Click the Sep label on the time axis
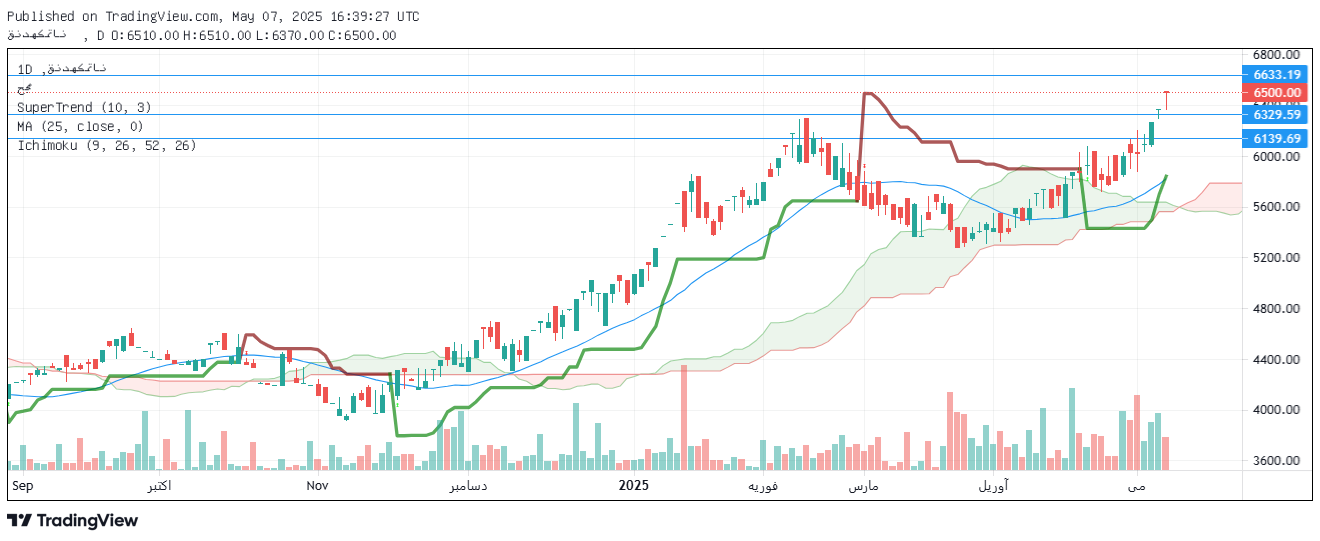 click(x=21, y=485)
